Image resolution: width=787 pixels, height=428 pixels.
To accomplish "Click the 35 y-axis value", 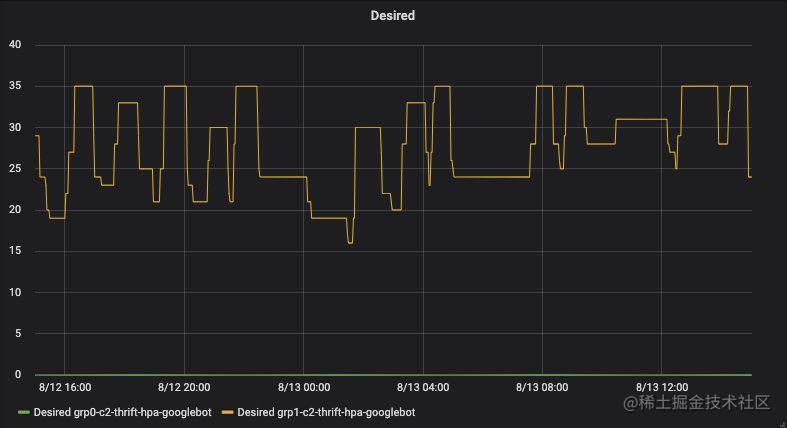I will [15, 86].
